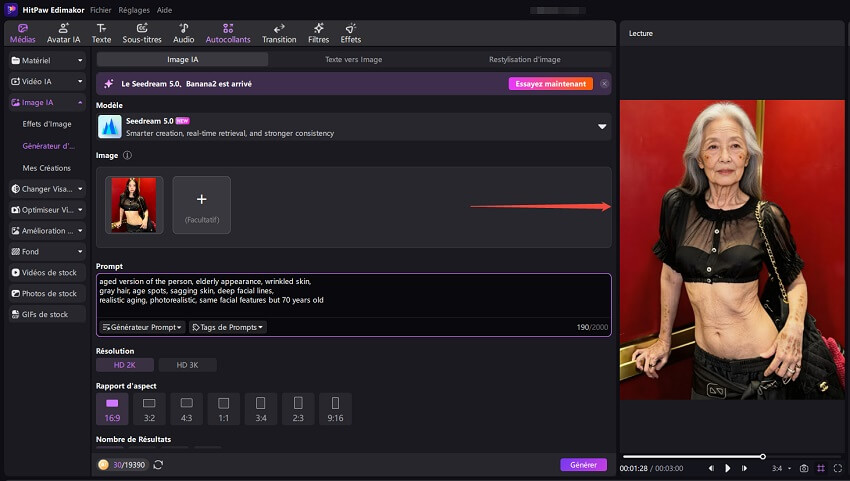
Task: Open the Seedream 5.0 model dropdown
Action: pyautogui.click(x=353, y=127)
